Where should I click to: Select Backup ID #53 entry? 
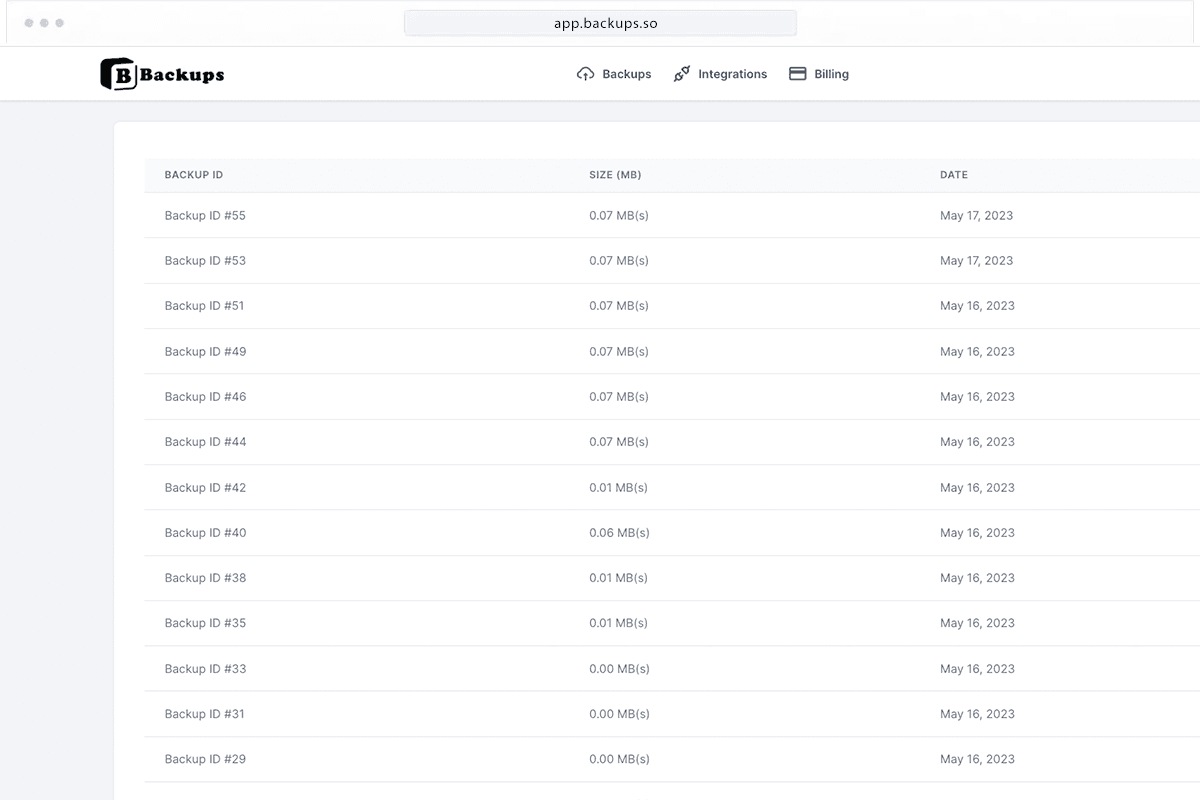tap(205, 261)
